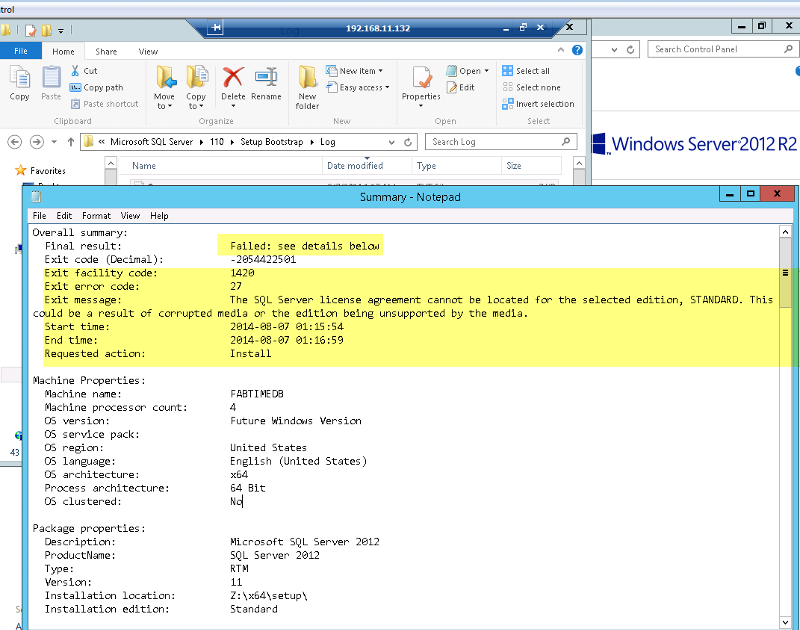Screen dimensions: 800x630
Task: Click "FABTIMEDB" machine name text
Action: click(x=257, y=394)
